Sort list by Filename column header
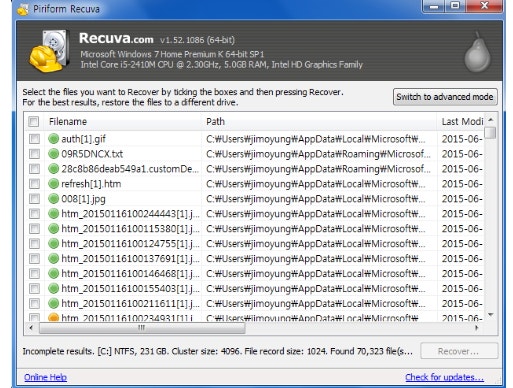Viewport: 513px width, 388px height. point(123,121)
